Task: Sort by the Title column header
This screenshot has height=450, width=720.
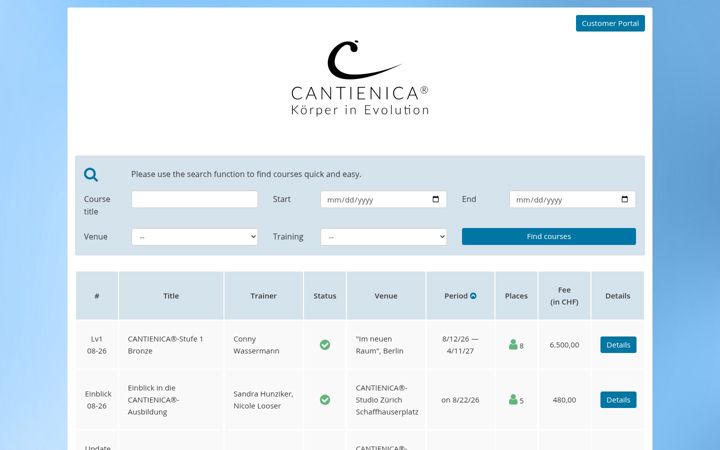Action: coord(171,296)
